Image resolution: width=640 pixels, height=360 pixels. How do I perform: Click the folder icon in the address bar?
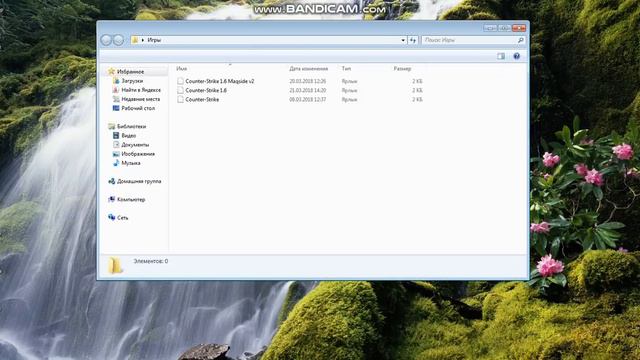pos(135,40)
